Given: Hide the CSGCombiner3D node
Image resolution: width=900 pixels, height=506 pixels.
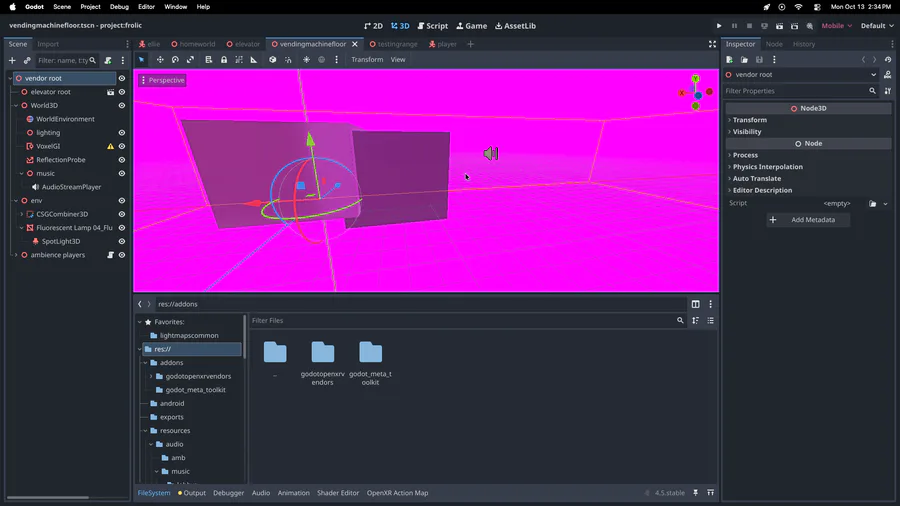Looking at the screenshot, I should click(122, 214).
